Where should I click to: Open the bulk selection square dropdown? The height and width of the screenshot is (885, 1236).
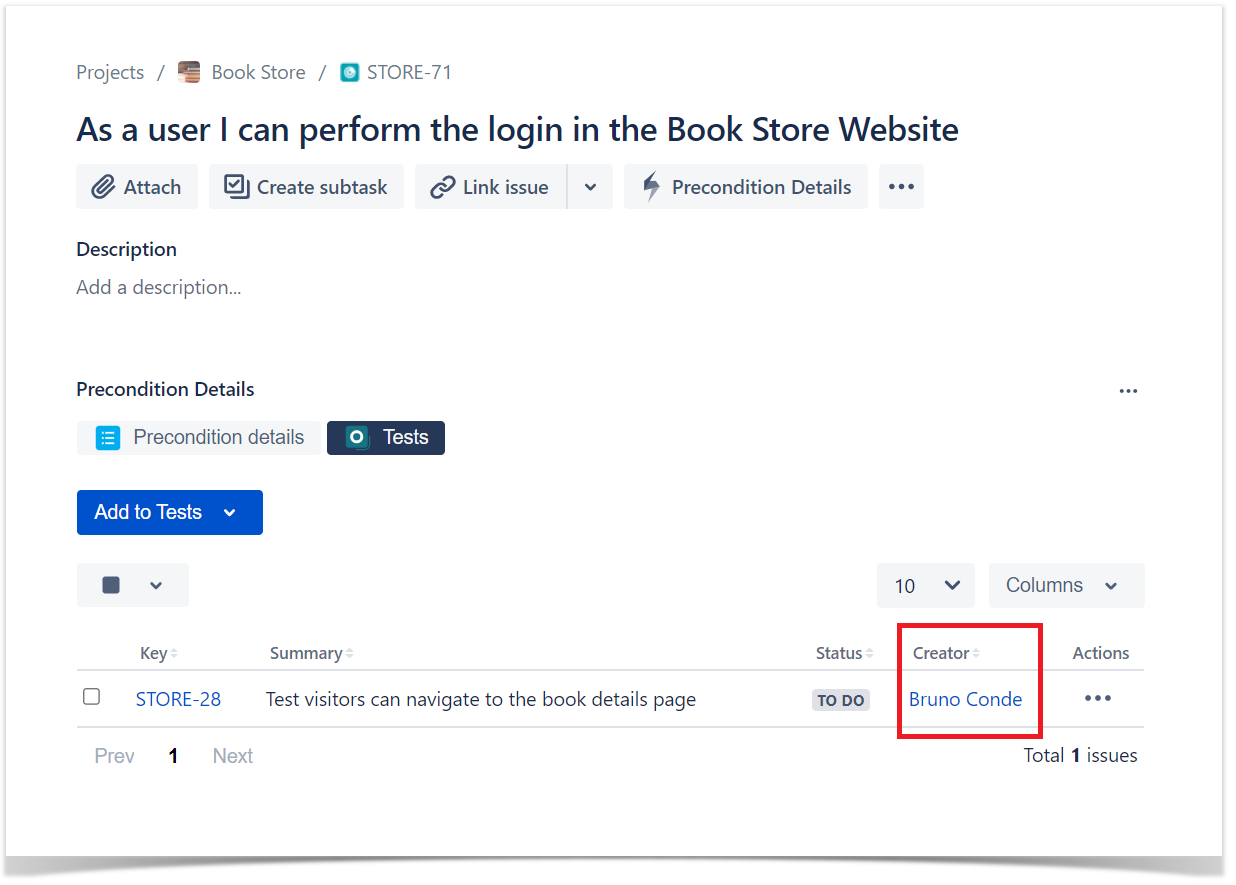[x=133, y=585]
